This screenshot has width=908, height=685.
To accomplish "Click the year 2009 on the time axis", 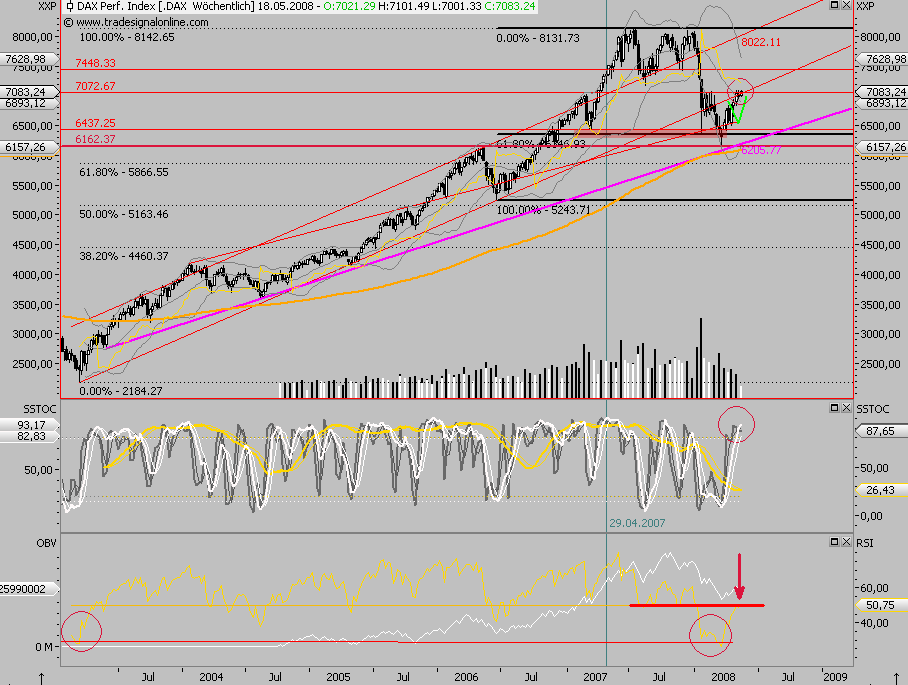I will 835,677.
